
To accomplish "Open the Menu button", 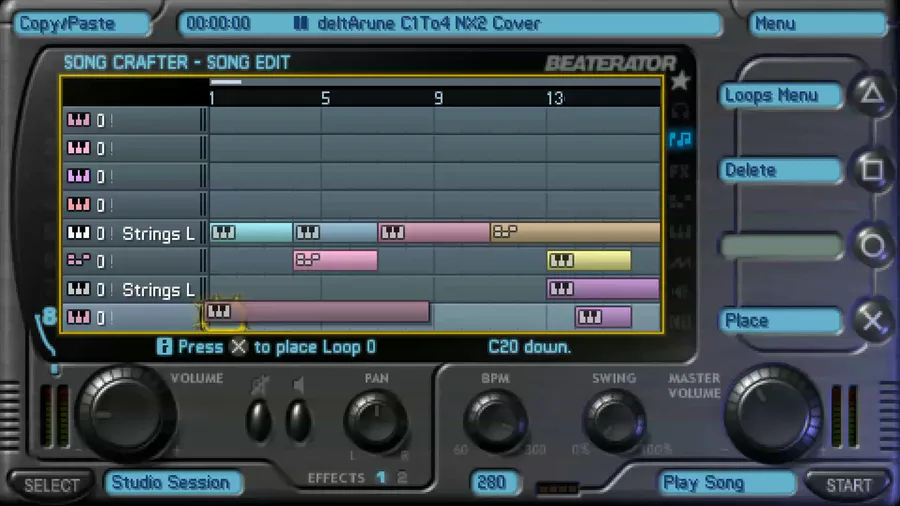I will pos(817,24).
